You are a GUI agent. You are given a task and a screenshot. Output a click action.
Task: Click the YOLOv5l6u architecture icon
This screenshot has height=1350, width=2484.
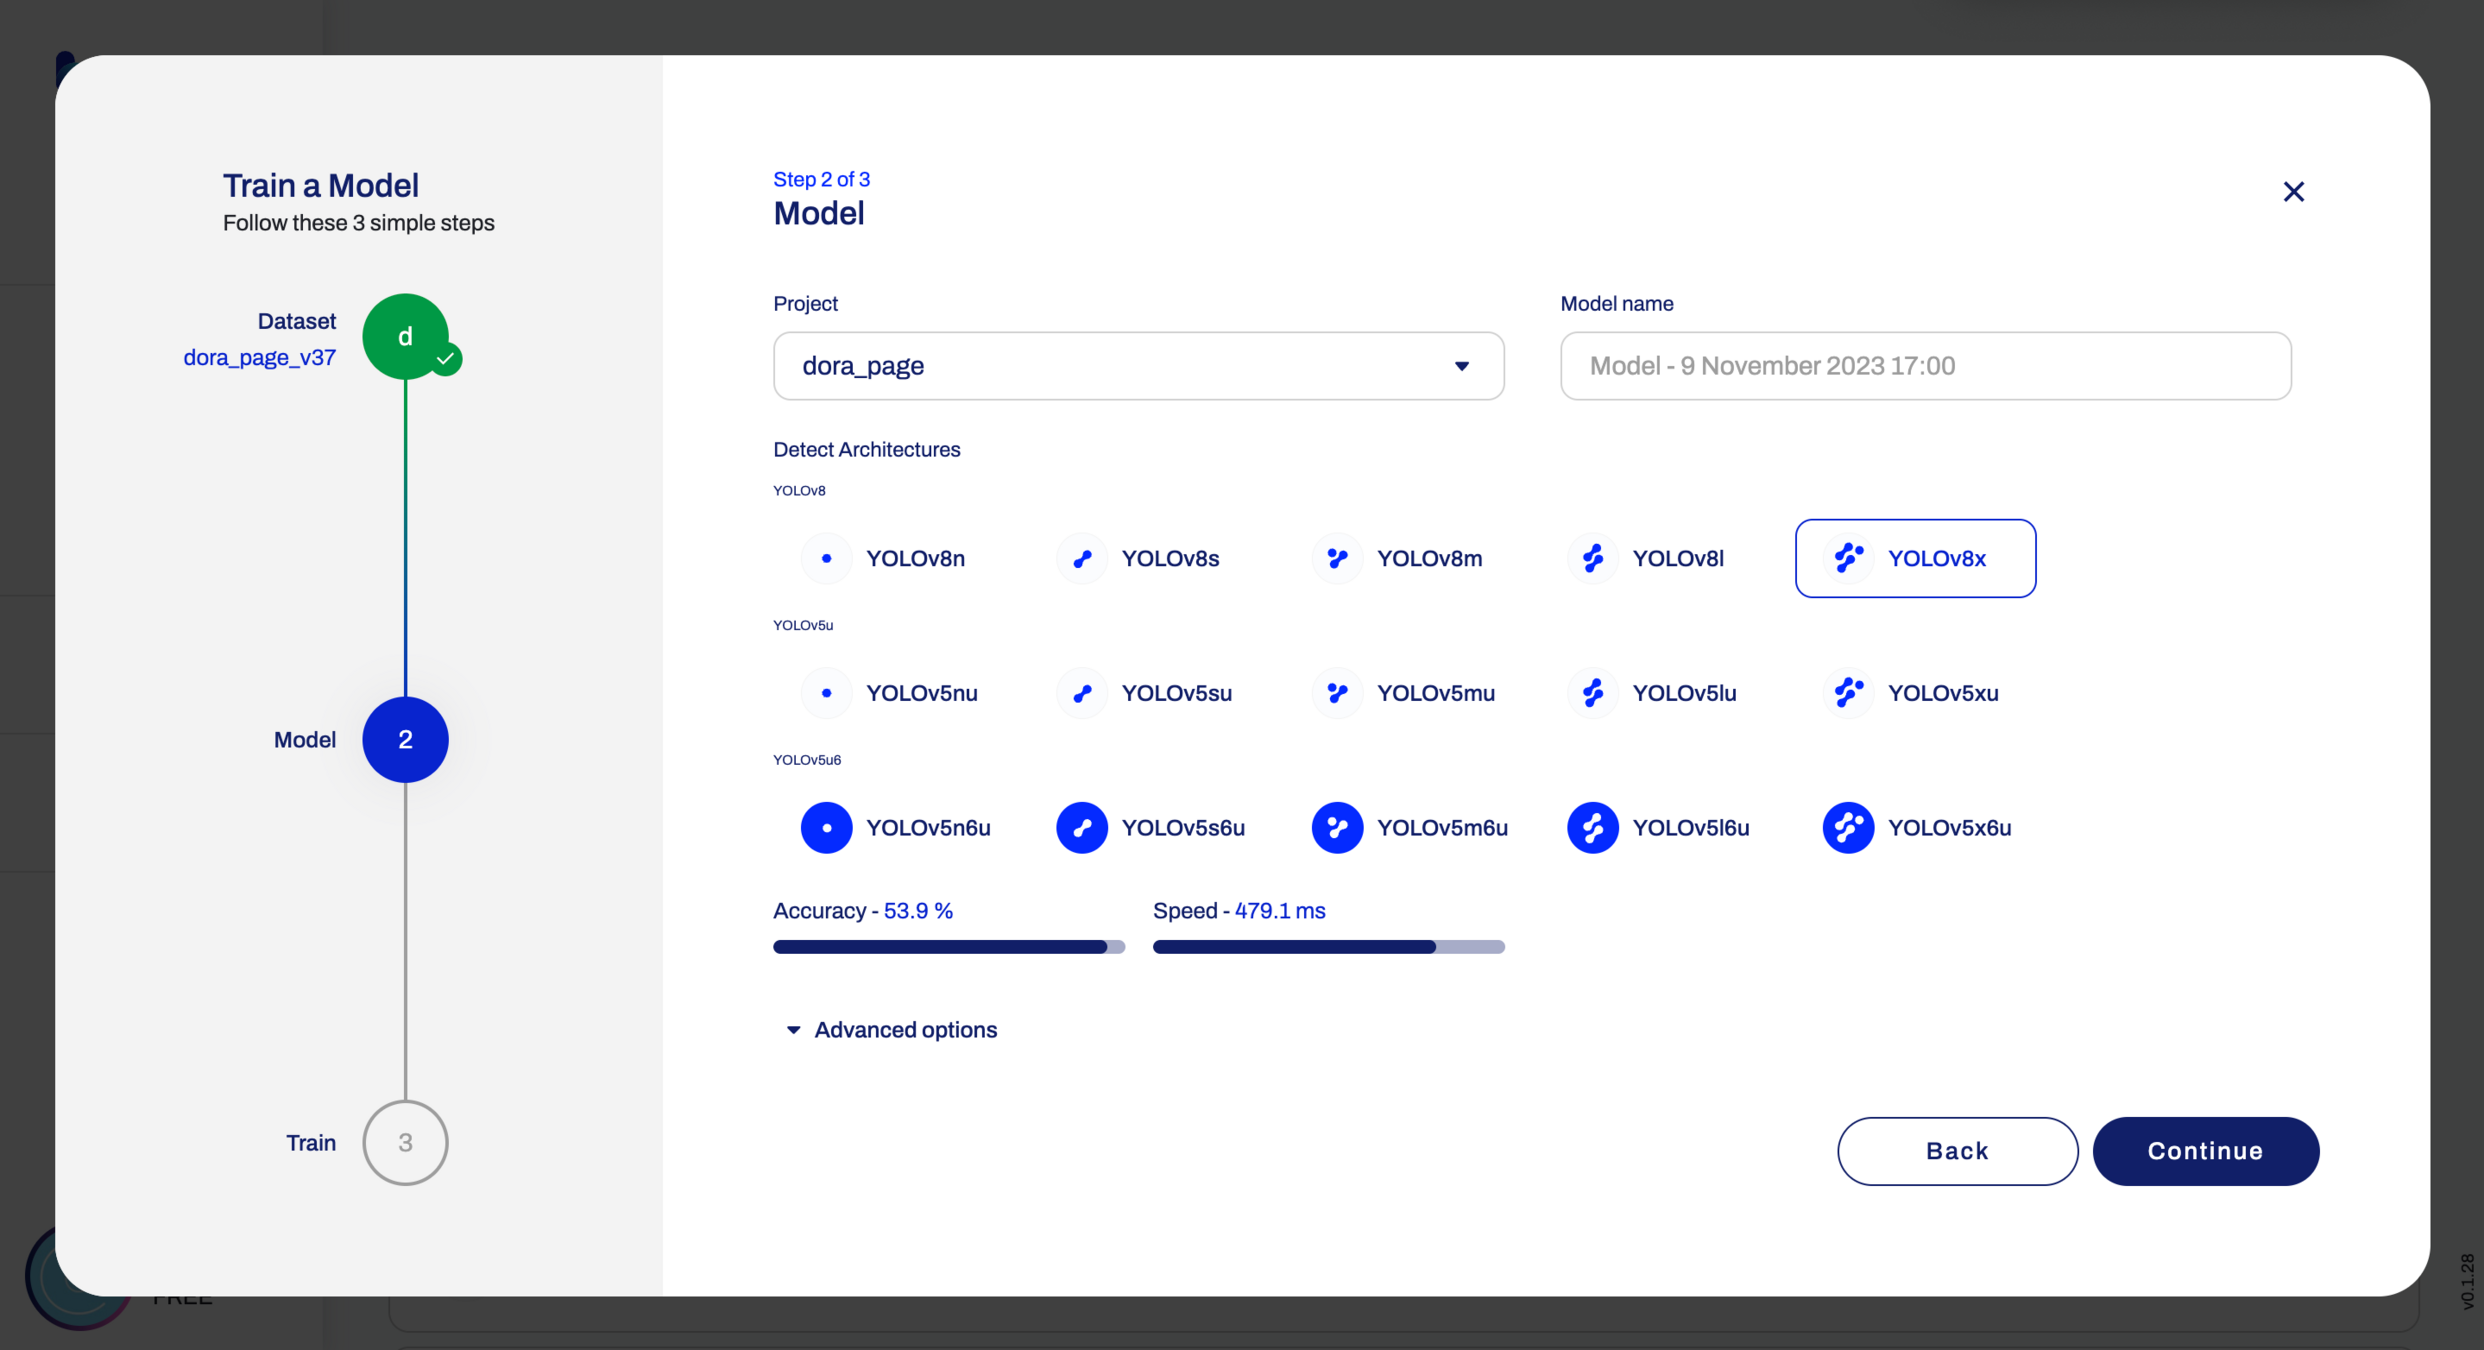pos(1593,828)
